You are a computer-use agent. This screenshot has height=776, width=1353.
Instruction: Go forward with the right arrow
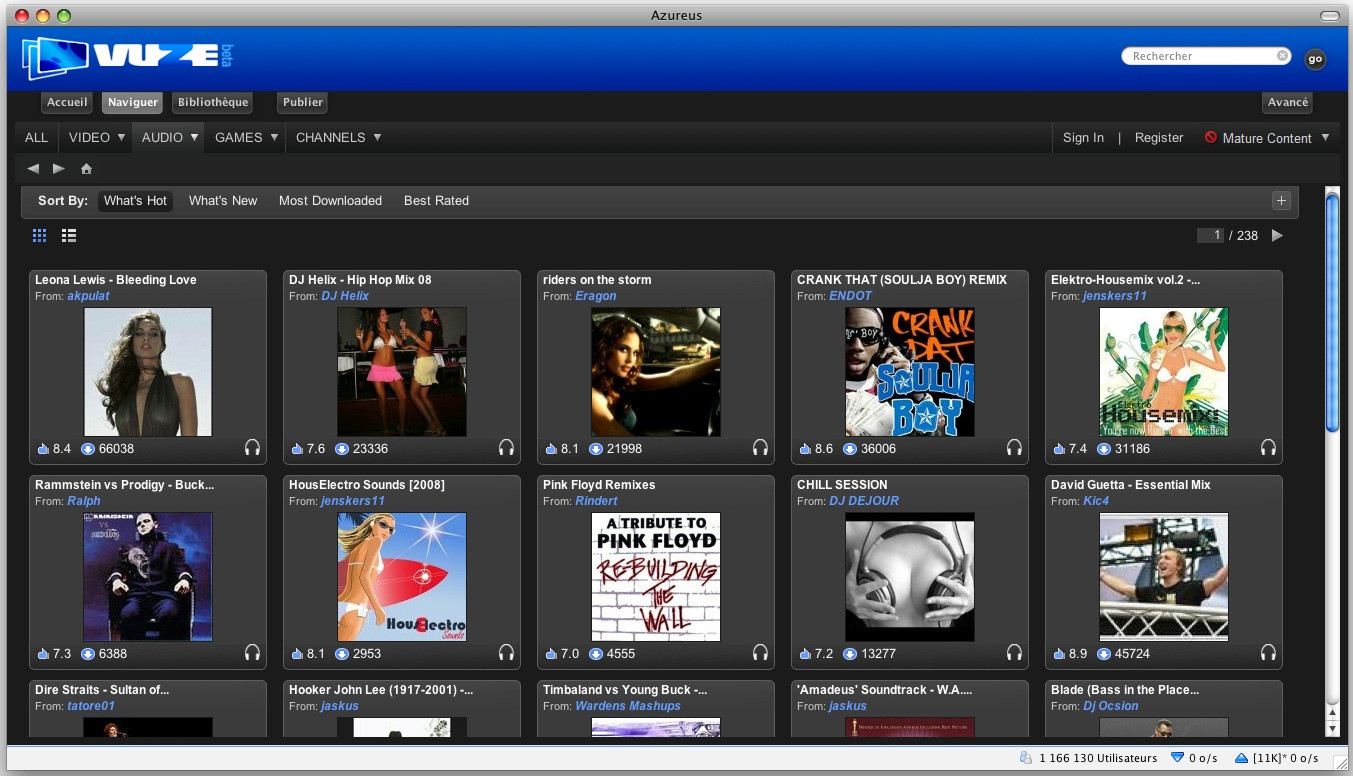pyautogui.click(x=59, y=168)
